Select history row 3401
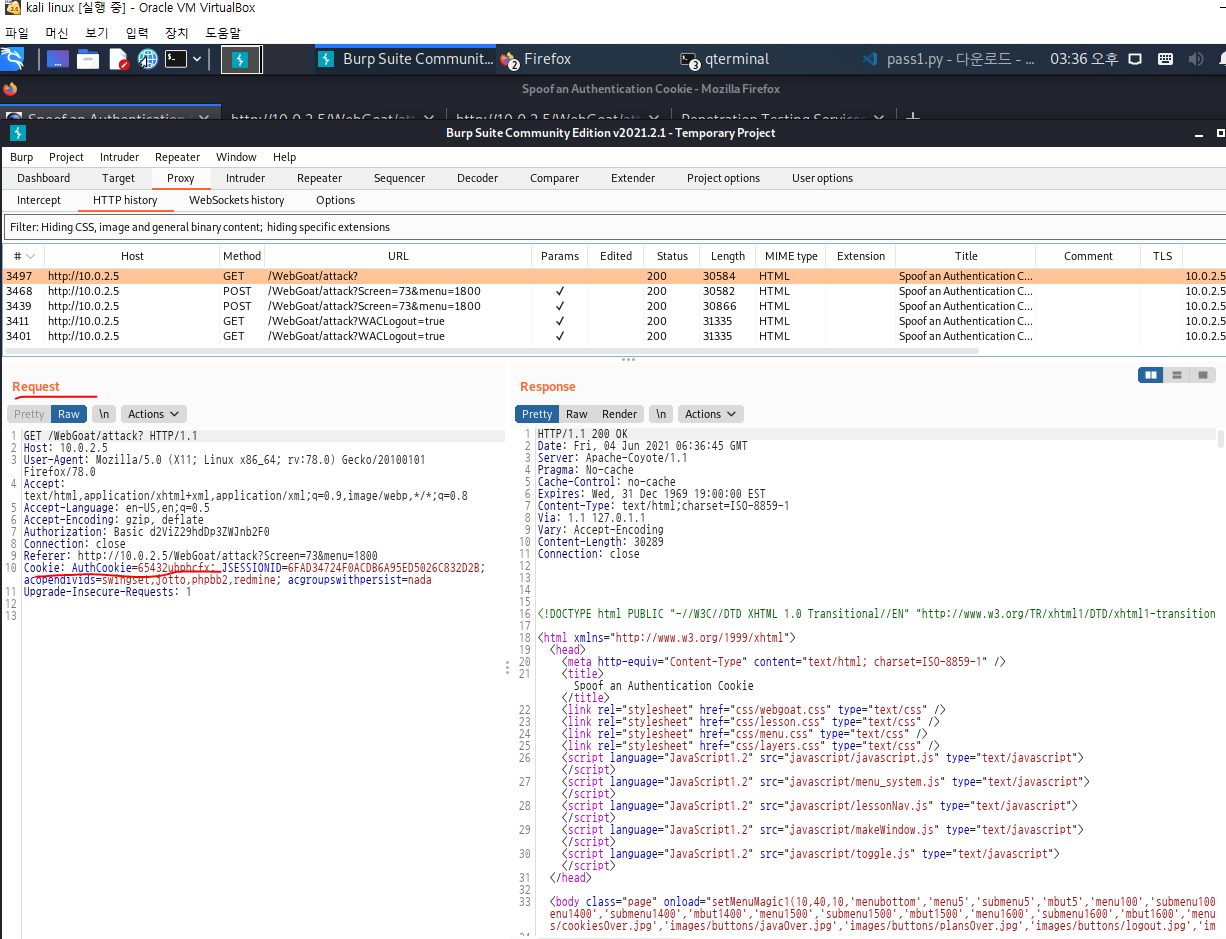1226x939 pixels. pyautogui.click(x=613, y=336)
